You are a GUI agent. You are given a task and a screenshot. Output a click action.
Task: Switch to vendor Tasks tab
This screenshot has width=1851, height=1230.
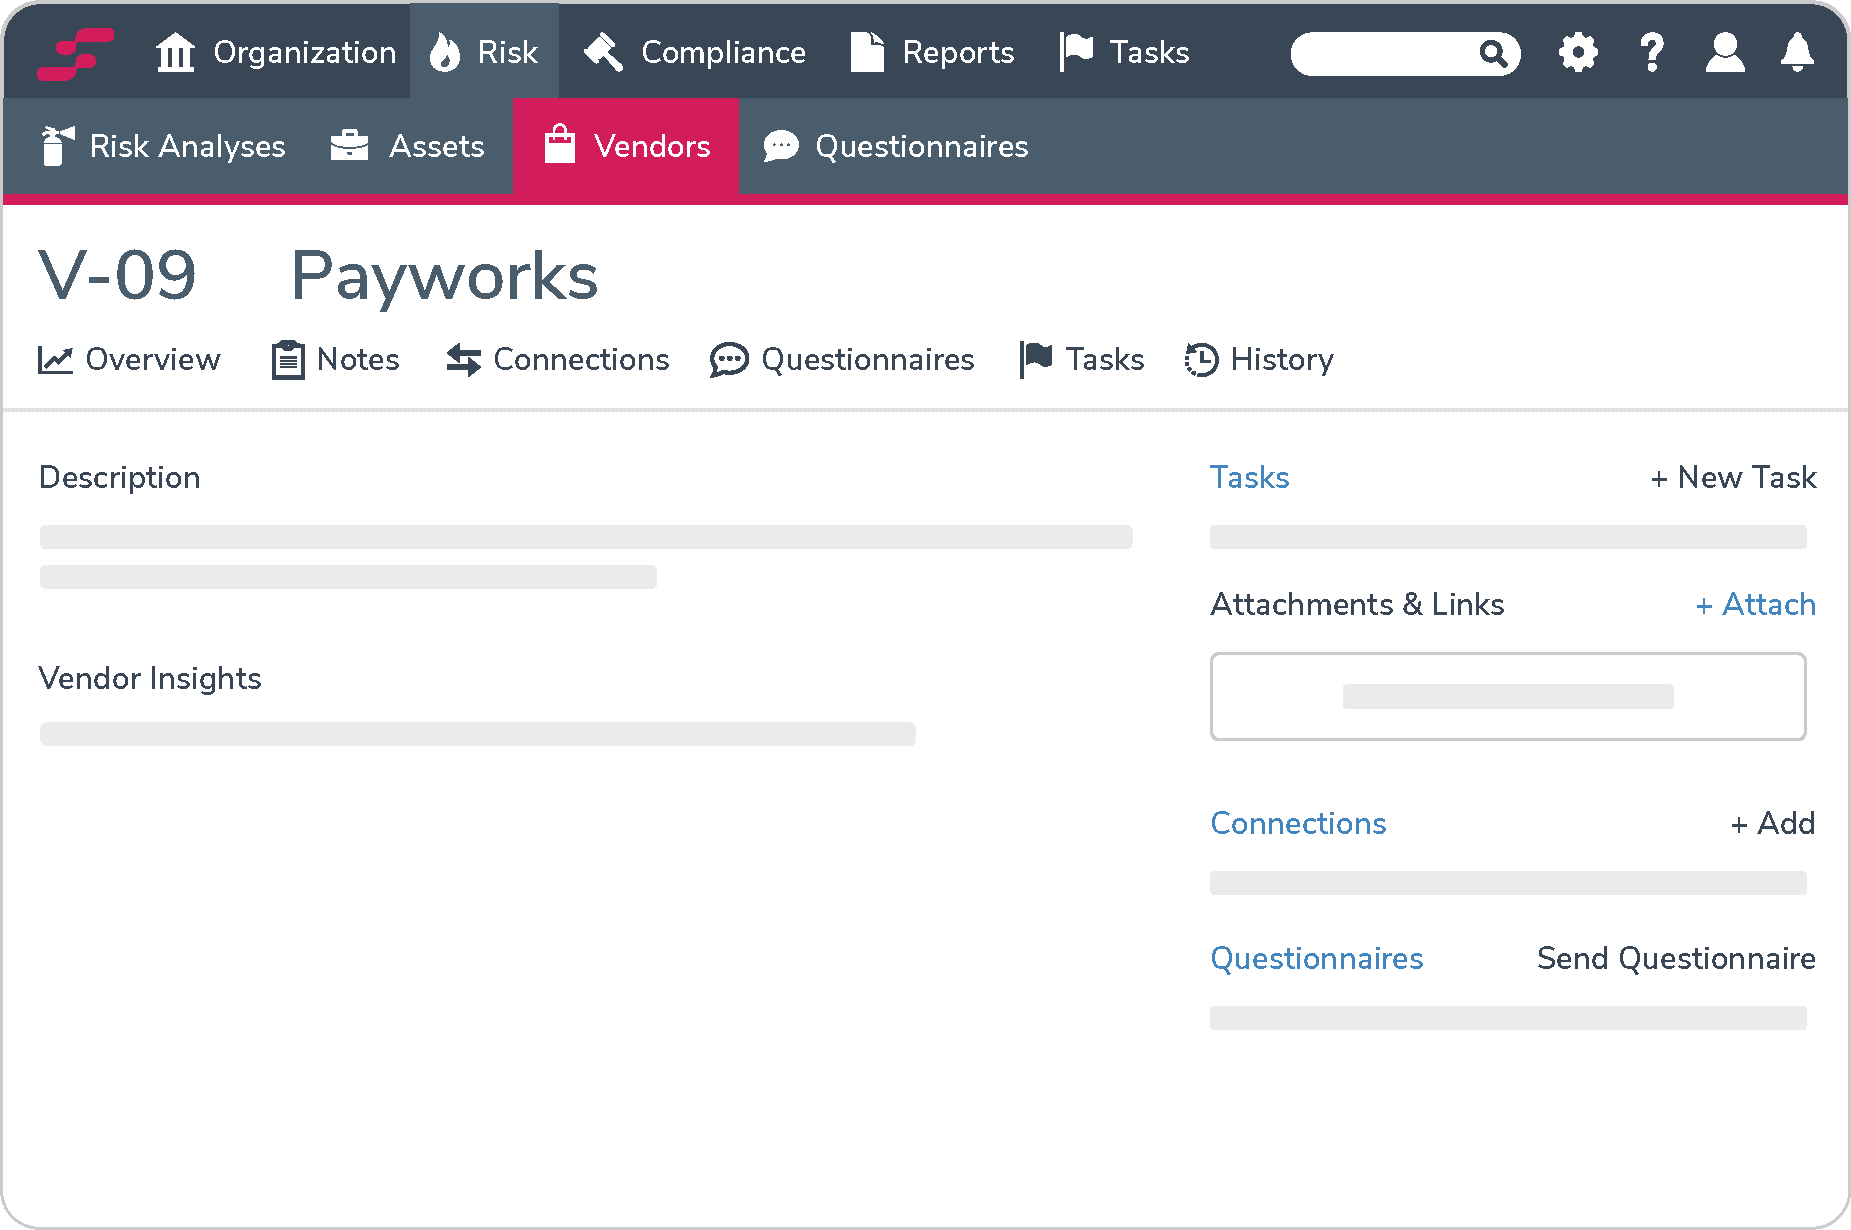1081,359
